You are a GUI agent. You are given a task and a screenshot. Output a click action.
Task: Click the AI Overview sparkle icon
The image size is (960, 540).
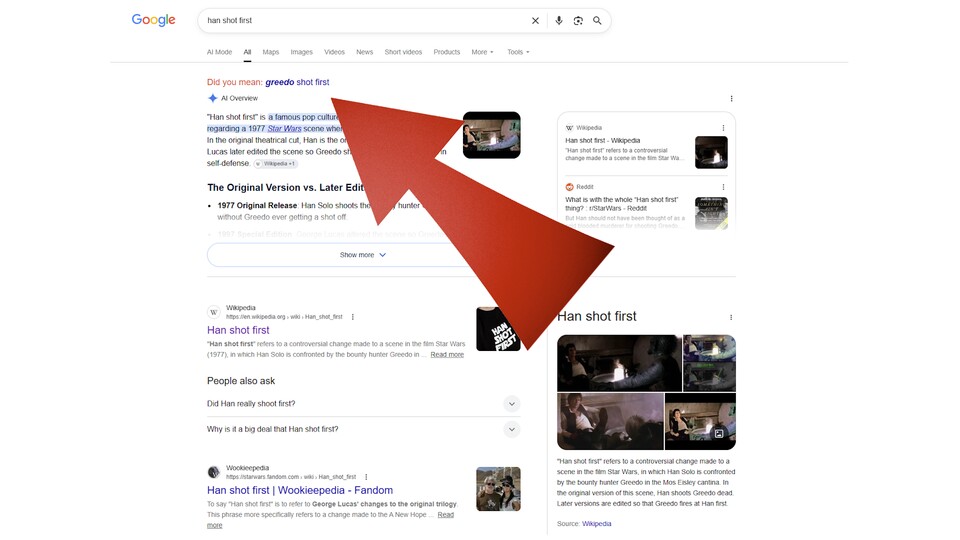click(x=212, y=98)
